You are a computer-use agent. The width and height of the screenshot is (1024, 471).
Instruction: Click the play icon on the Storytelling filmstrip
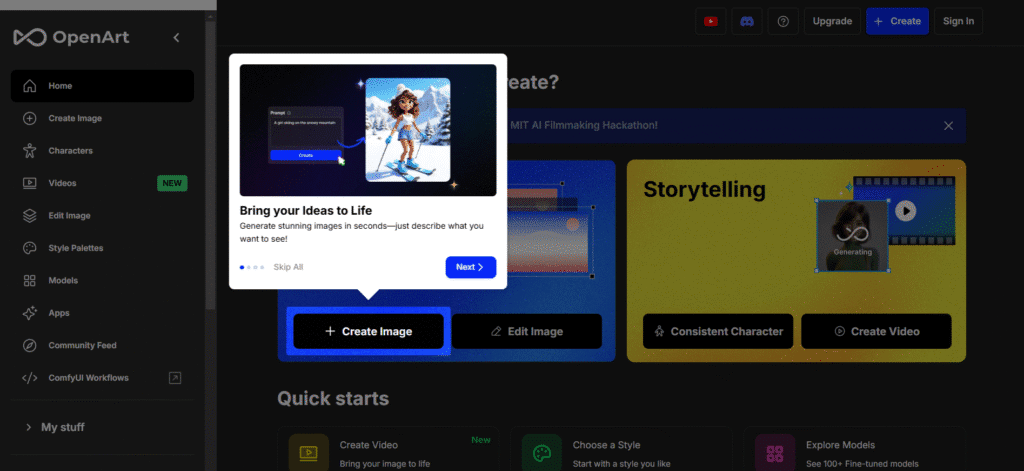click(905, 211)
